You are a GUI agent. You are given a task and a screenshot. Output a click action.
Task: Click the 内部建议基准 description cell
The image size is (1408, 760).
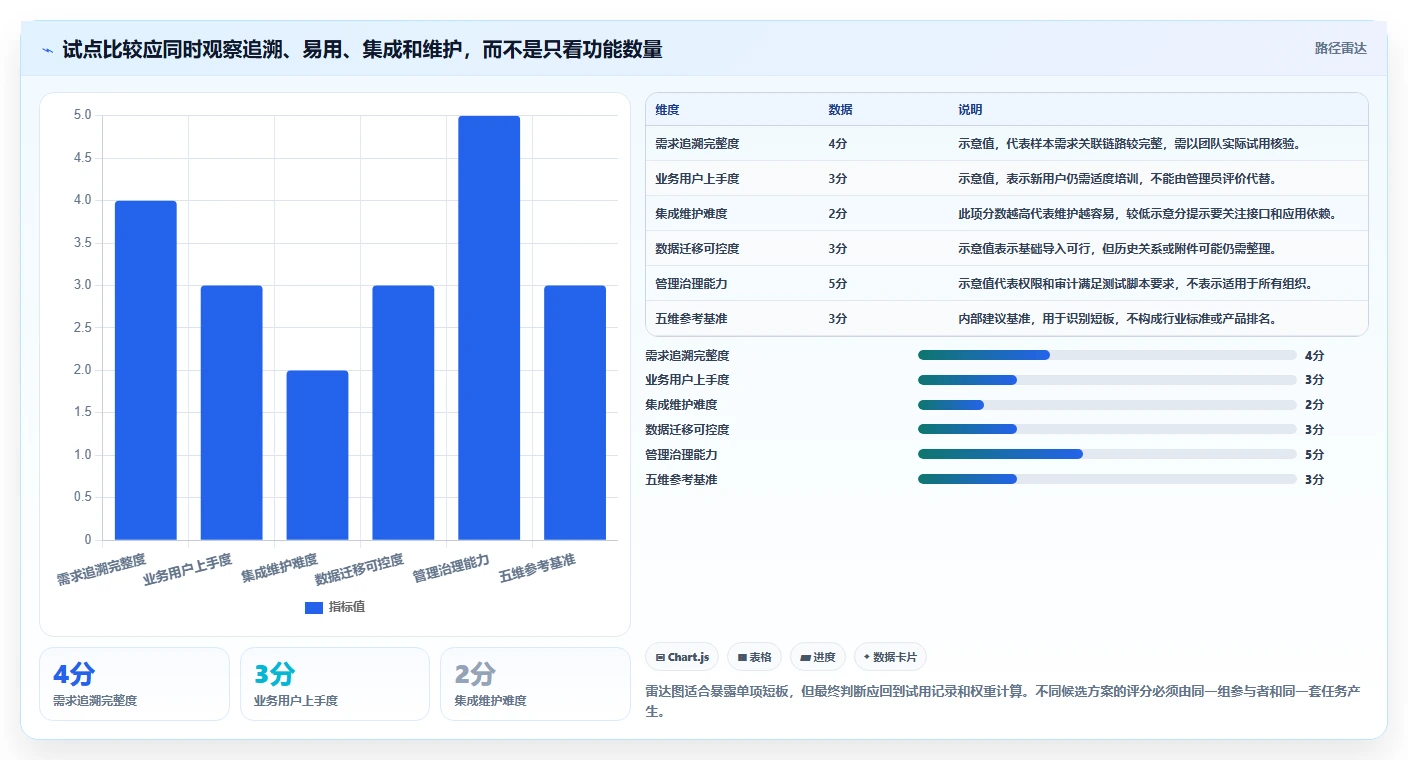[1121, 318]
